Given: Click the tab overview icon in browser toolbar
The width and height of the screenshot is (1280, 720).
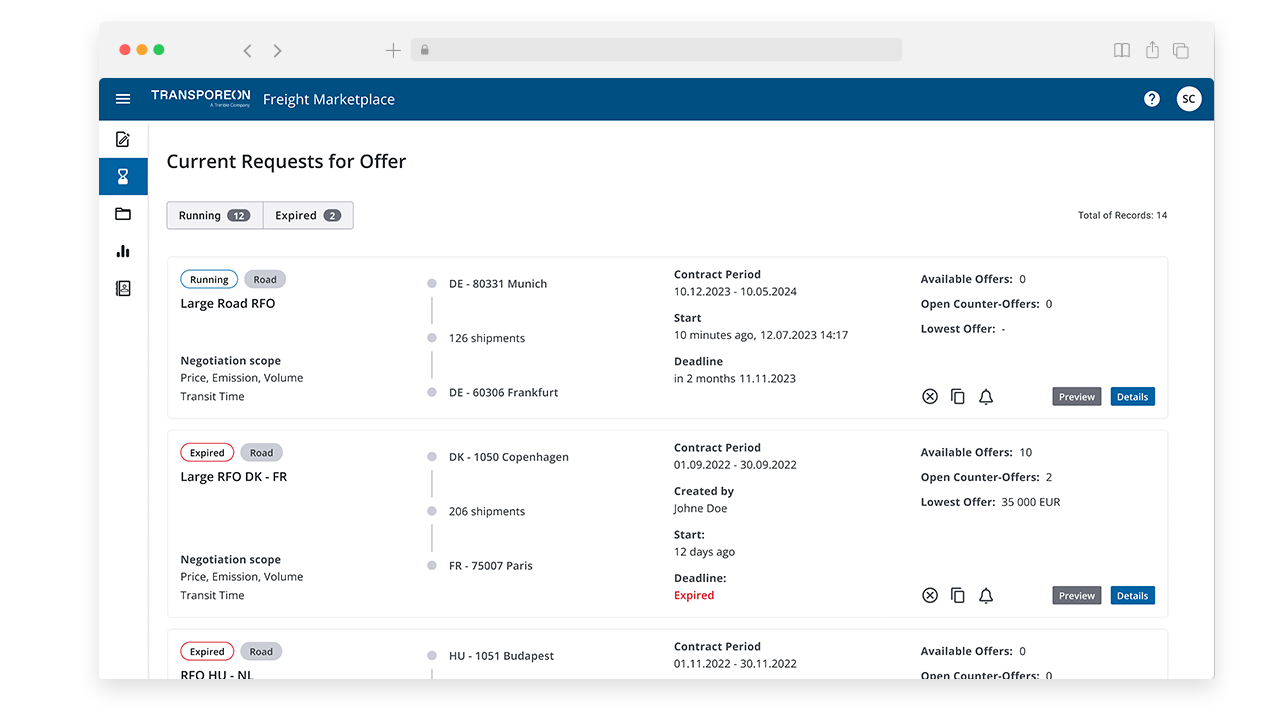Looking at the screenshot, I should coord(1181,49).
